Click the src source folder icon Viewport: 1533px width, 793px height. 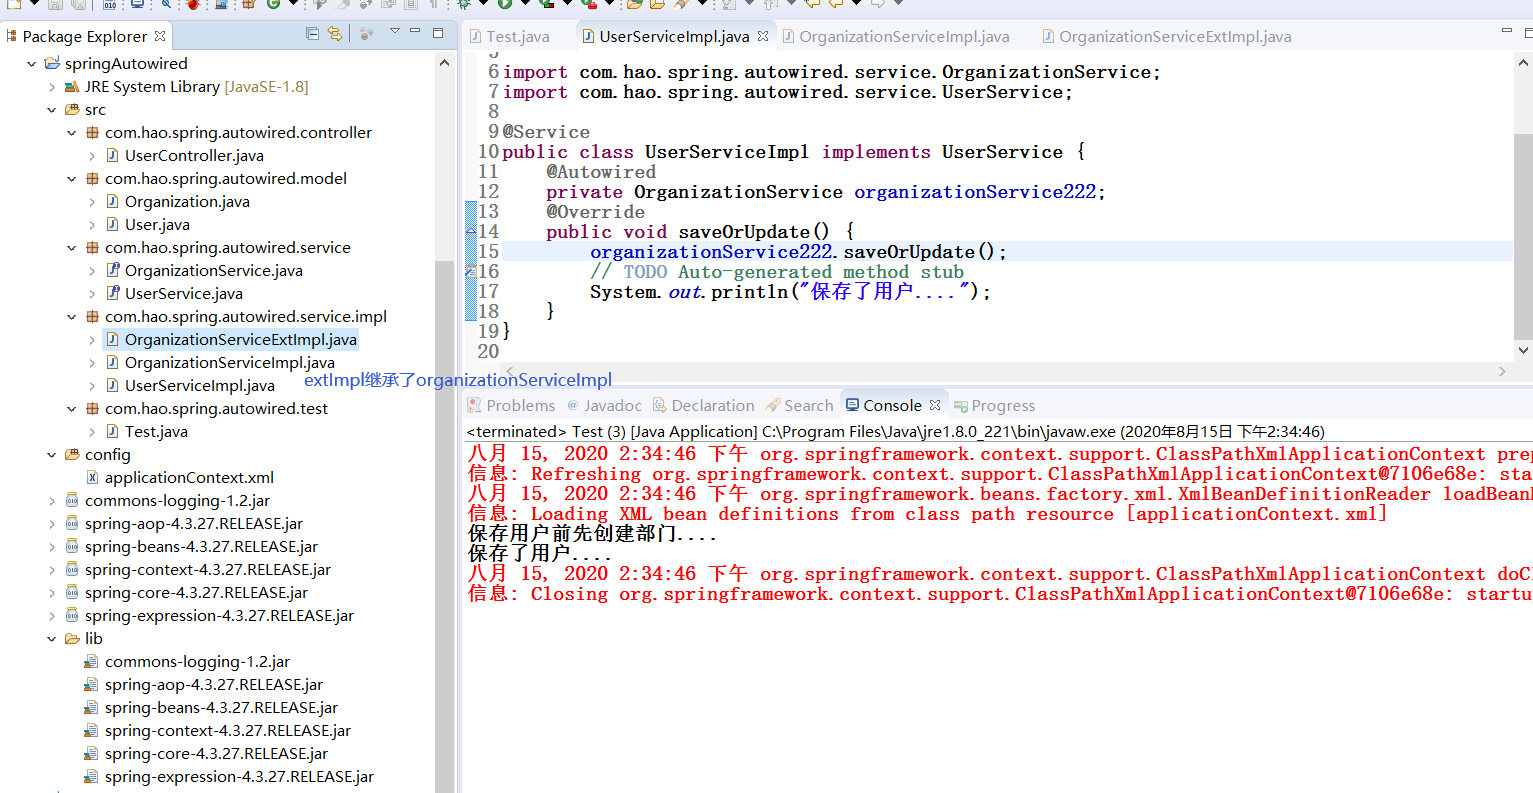point(72,110)
